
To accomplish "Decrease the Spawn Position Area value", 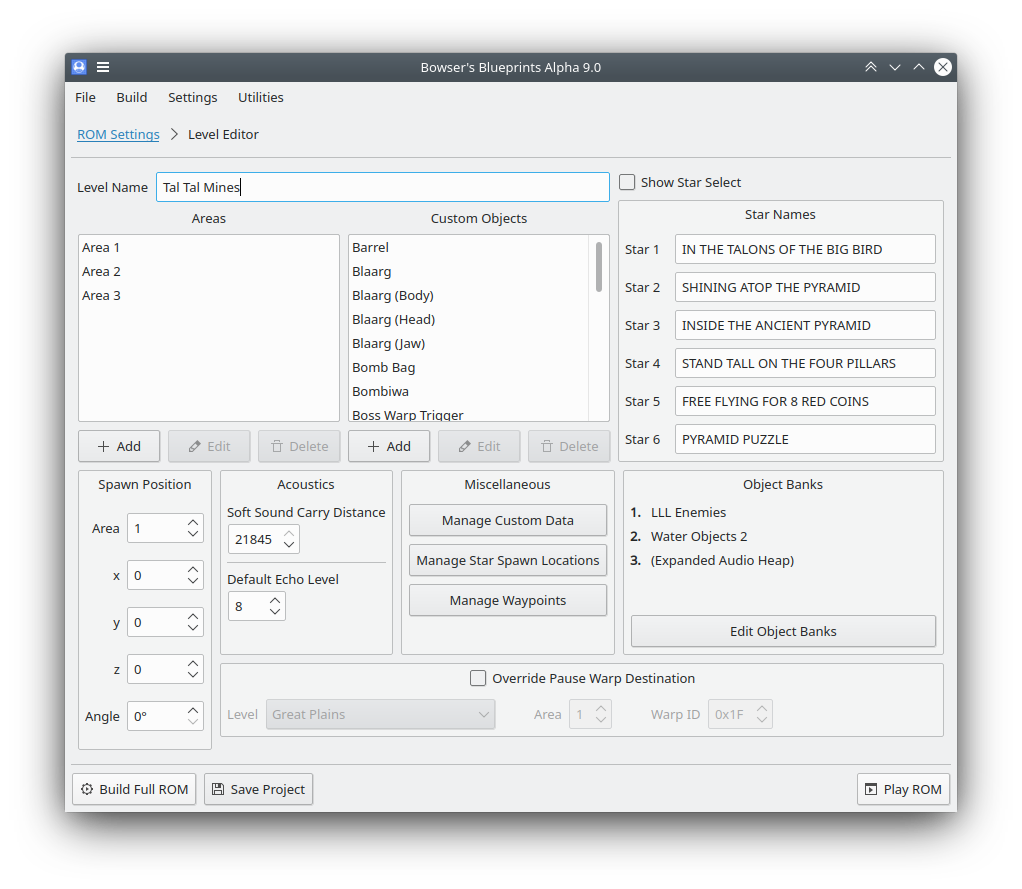I will tap(193, 534).
